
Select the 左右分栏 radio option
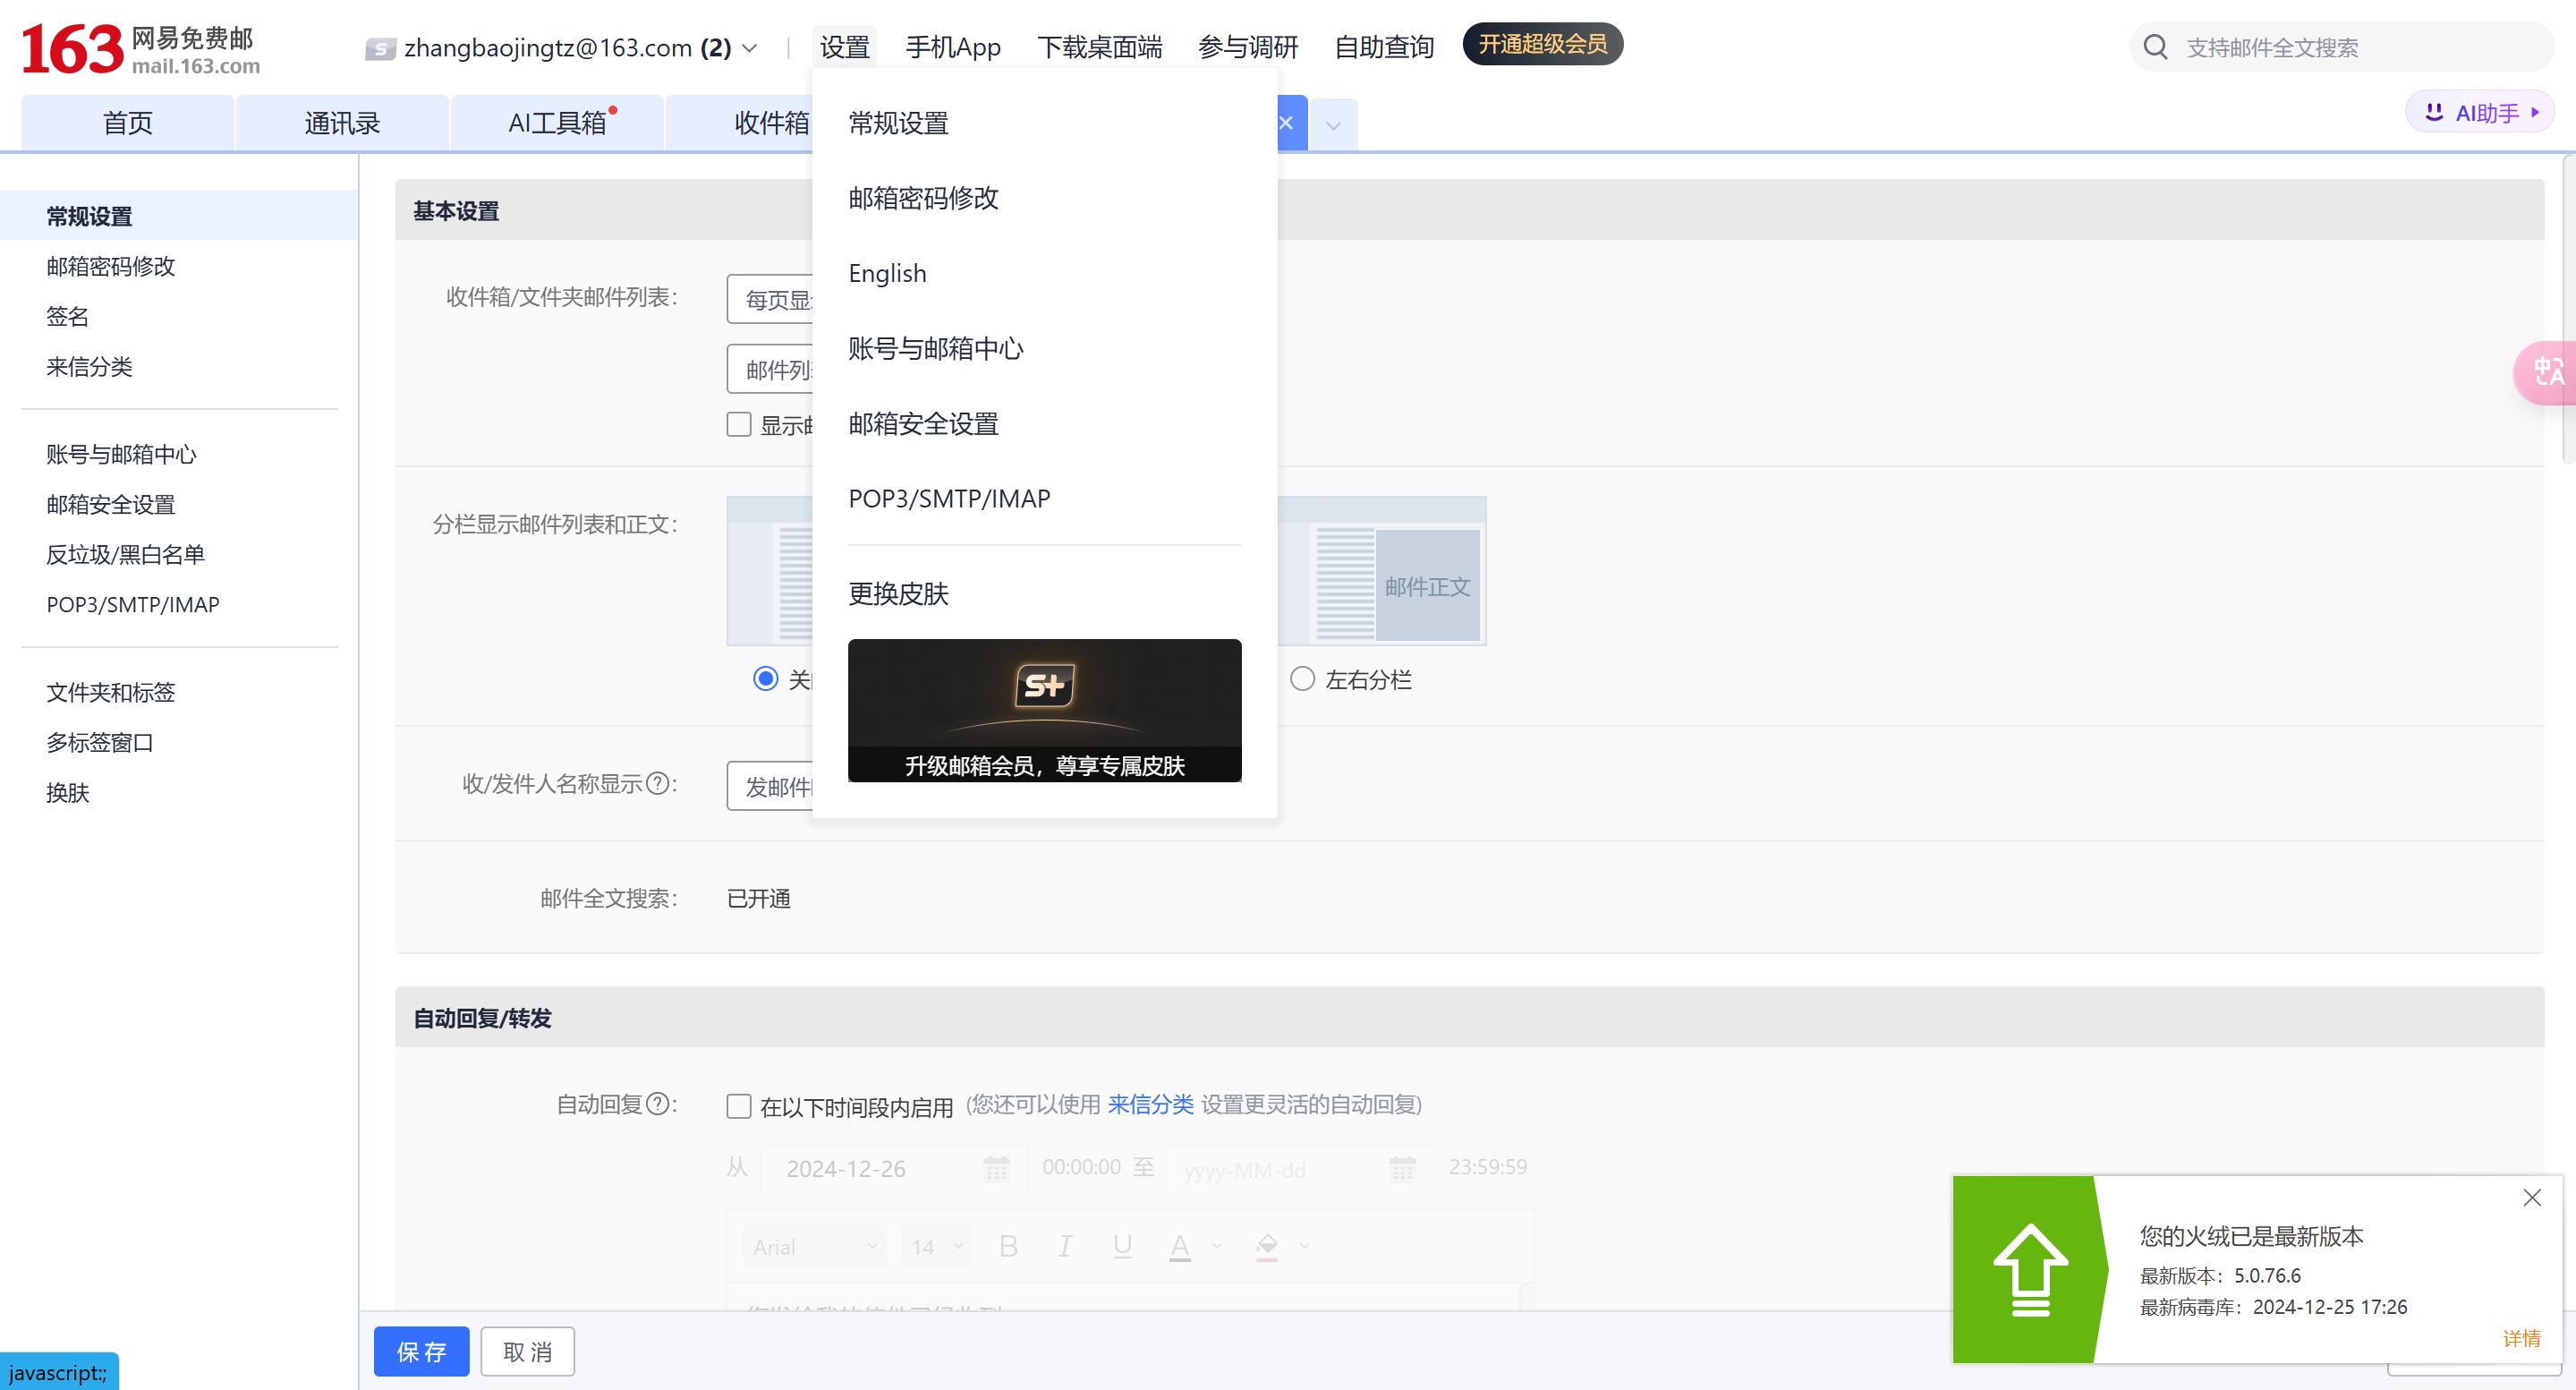click(x=1302, y=679)
